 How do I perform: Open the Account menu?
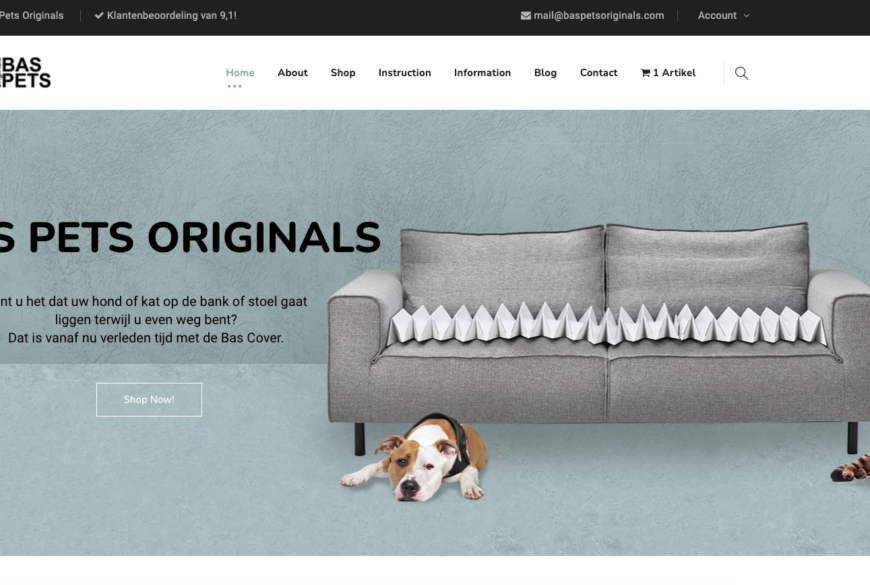tap(717, 16)
